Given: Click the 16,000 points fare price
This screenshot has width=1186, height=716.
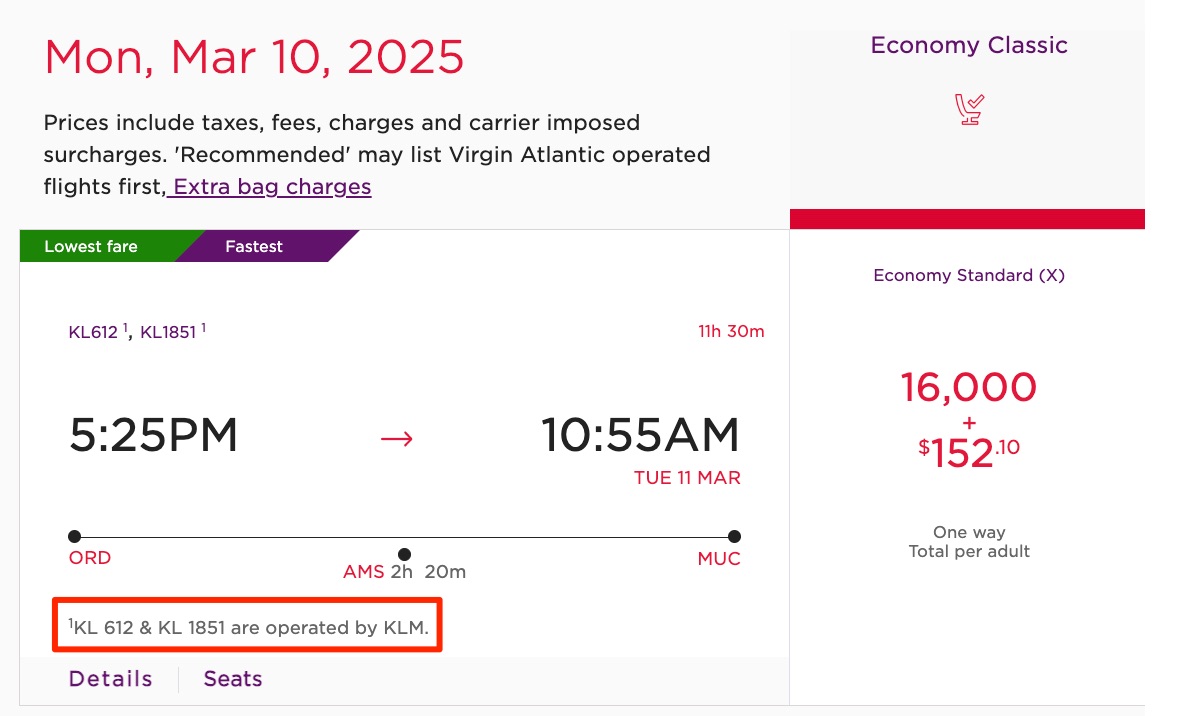Looking at the screenshot, I should point(968,388).
